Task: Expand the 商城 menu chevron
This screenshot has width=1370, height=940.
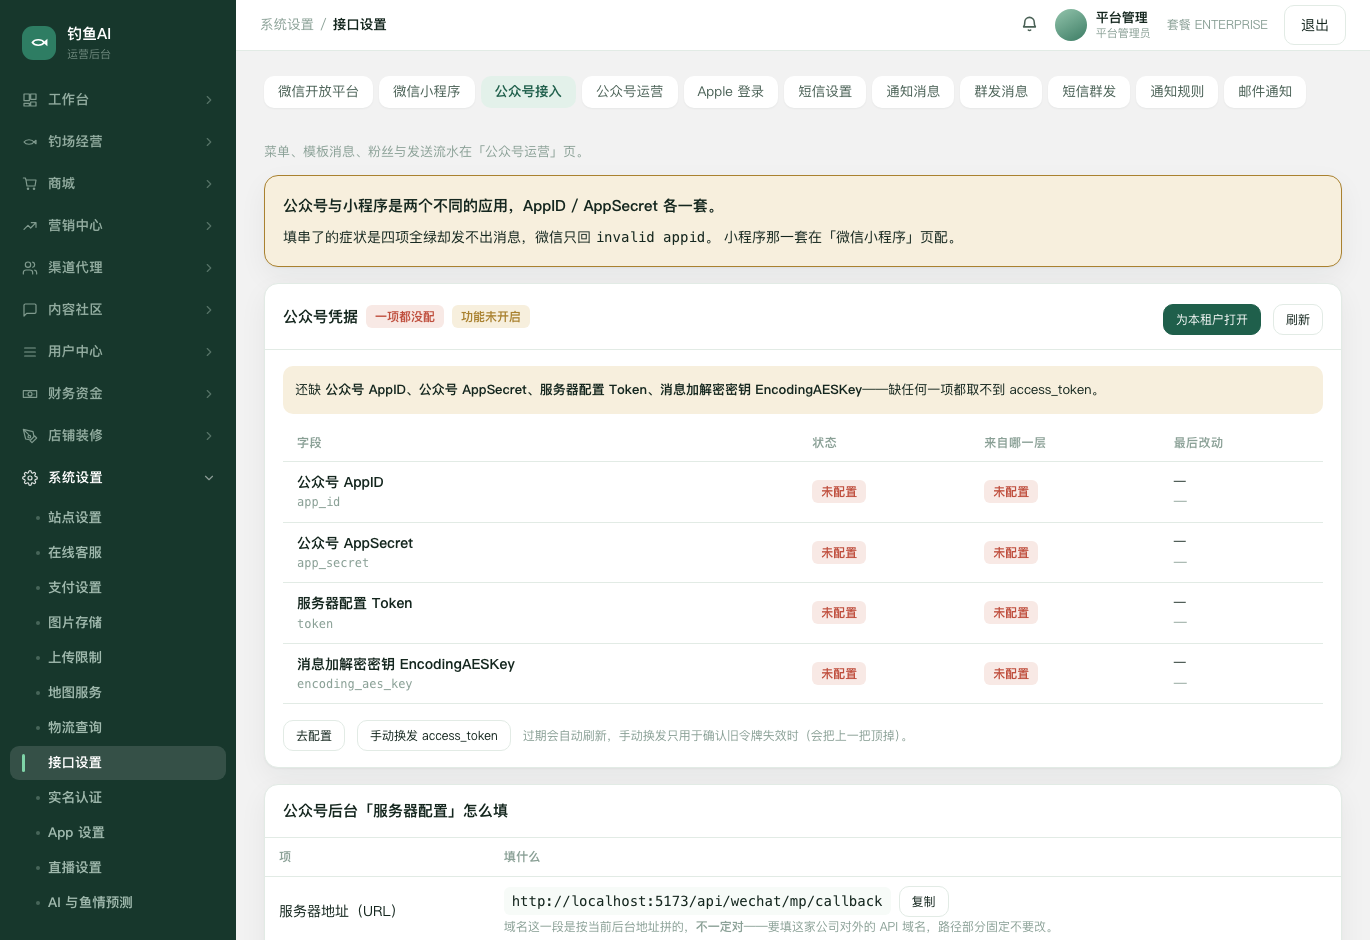Action: 209,184
